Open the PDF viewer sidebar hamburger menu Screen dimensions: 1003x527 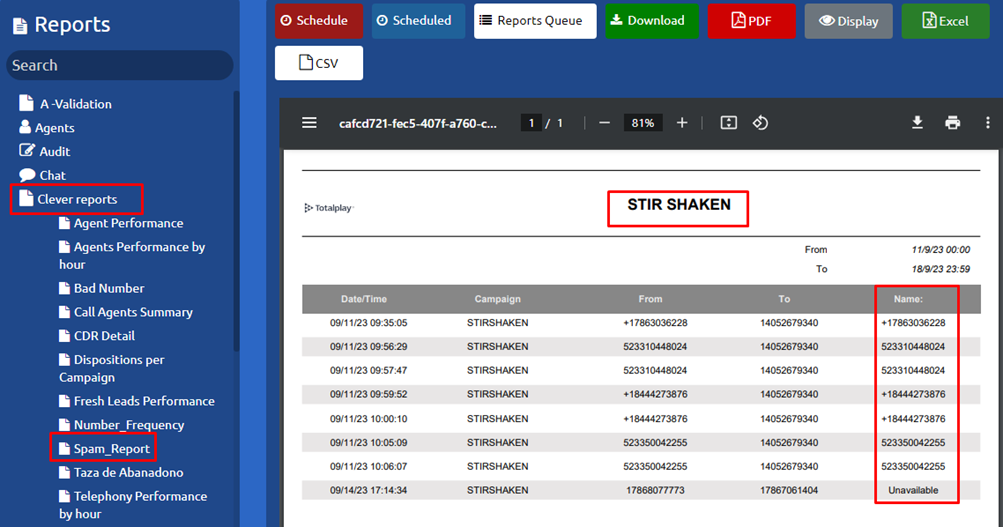coord(310,123)
